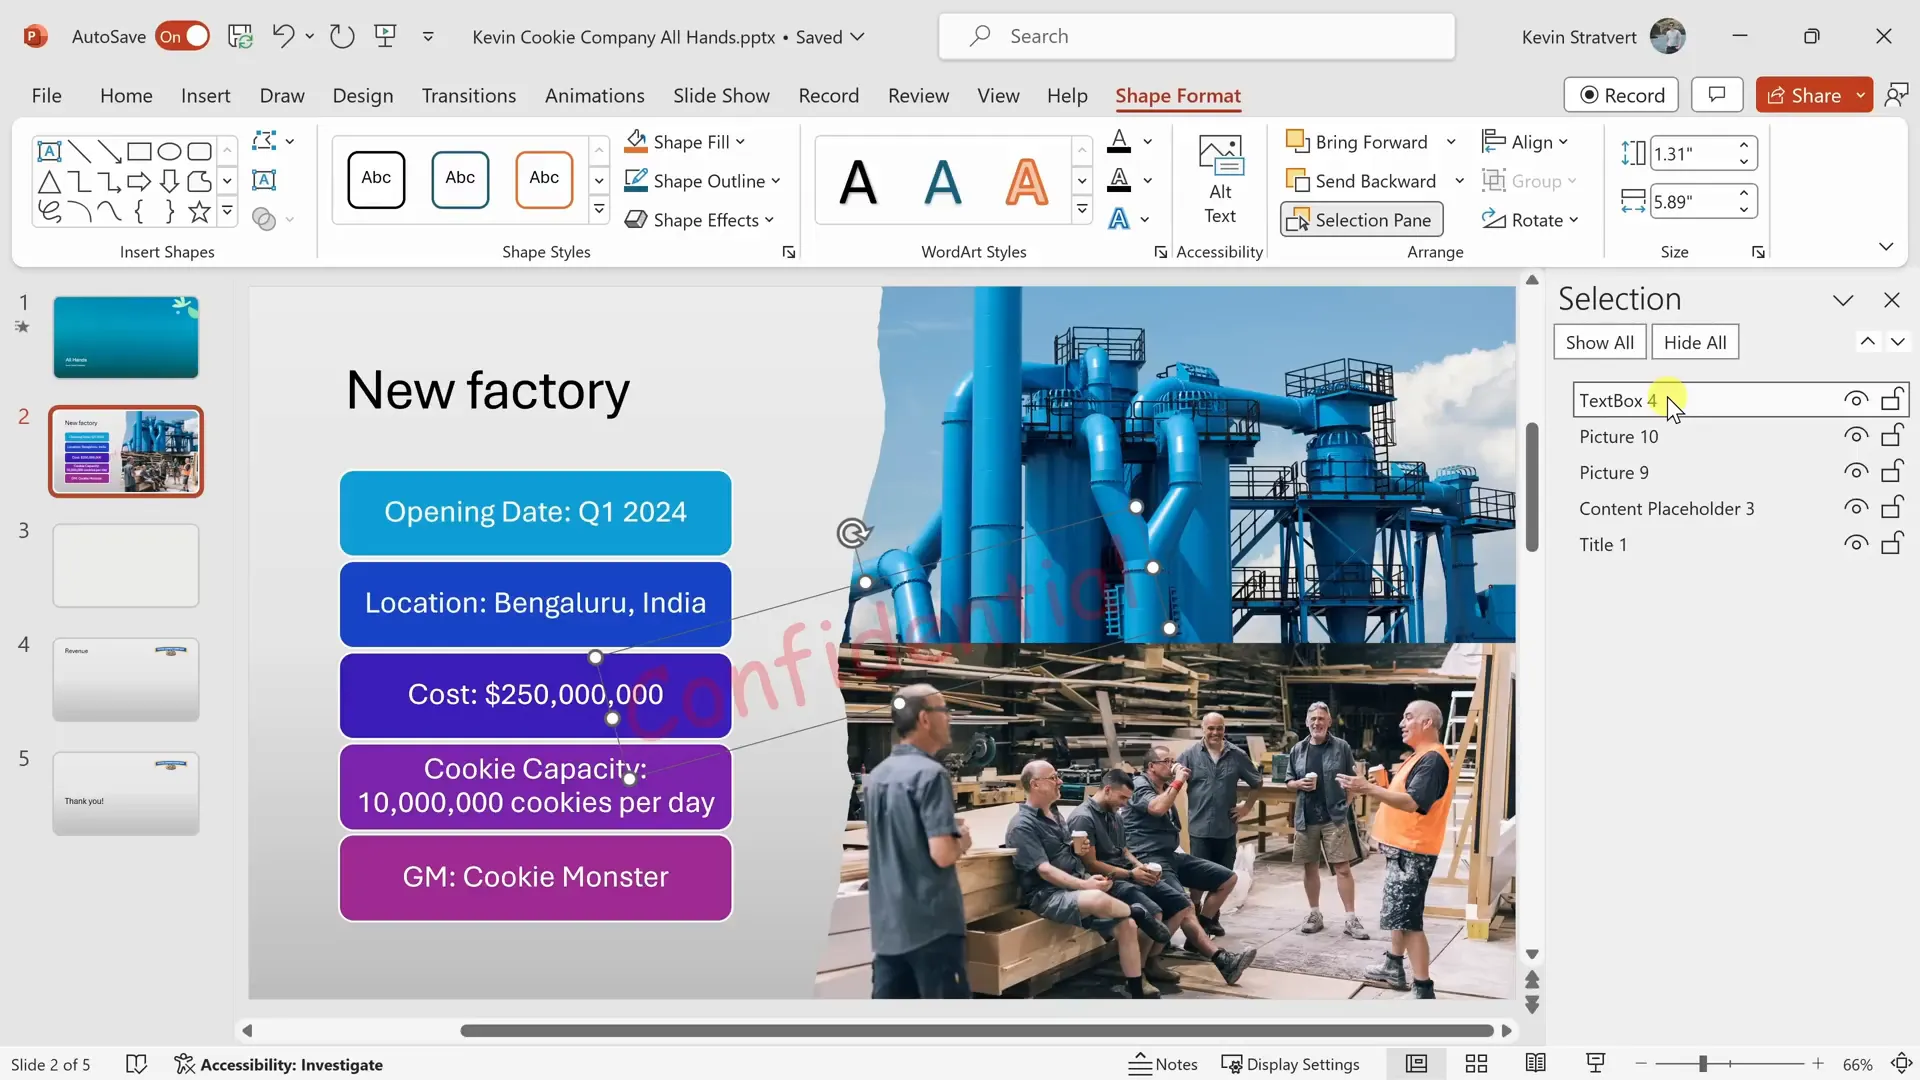Screen dimensions: 1920x1080
Task: Toggle the Selection Pane button
Action: 1361,220
